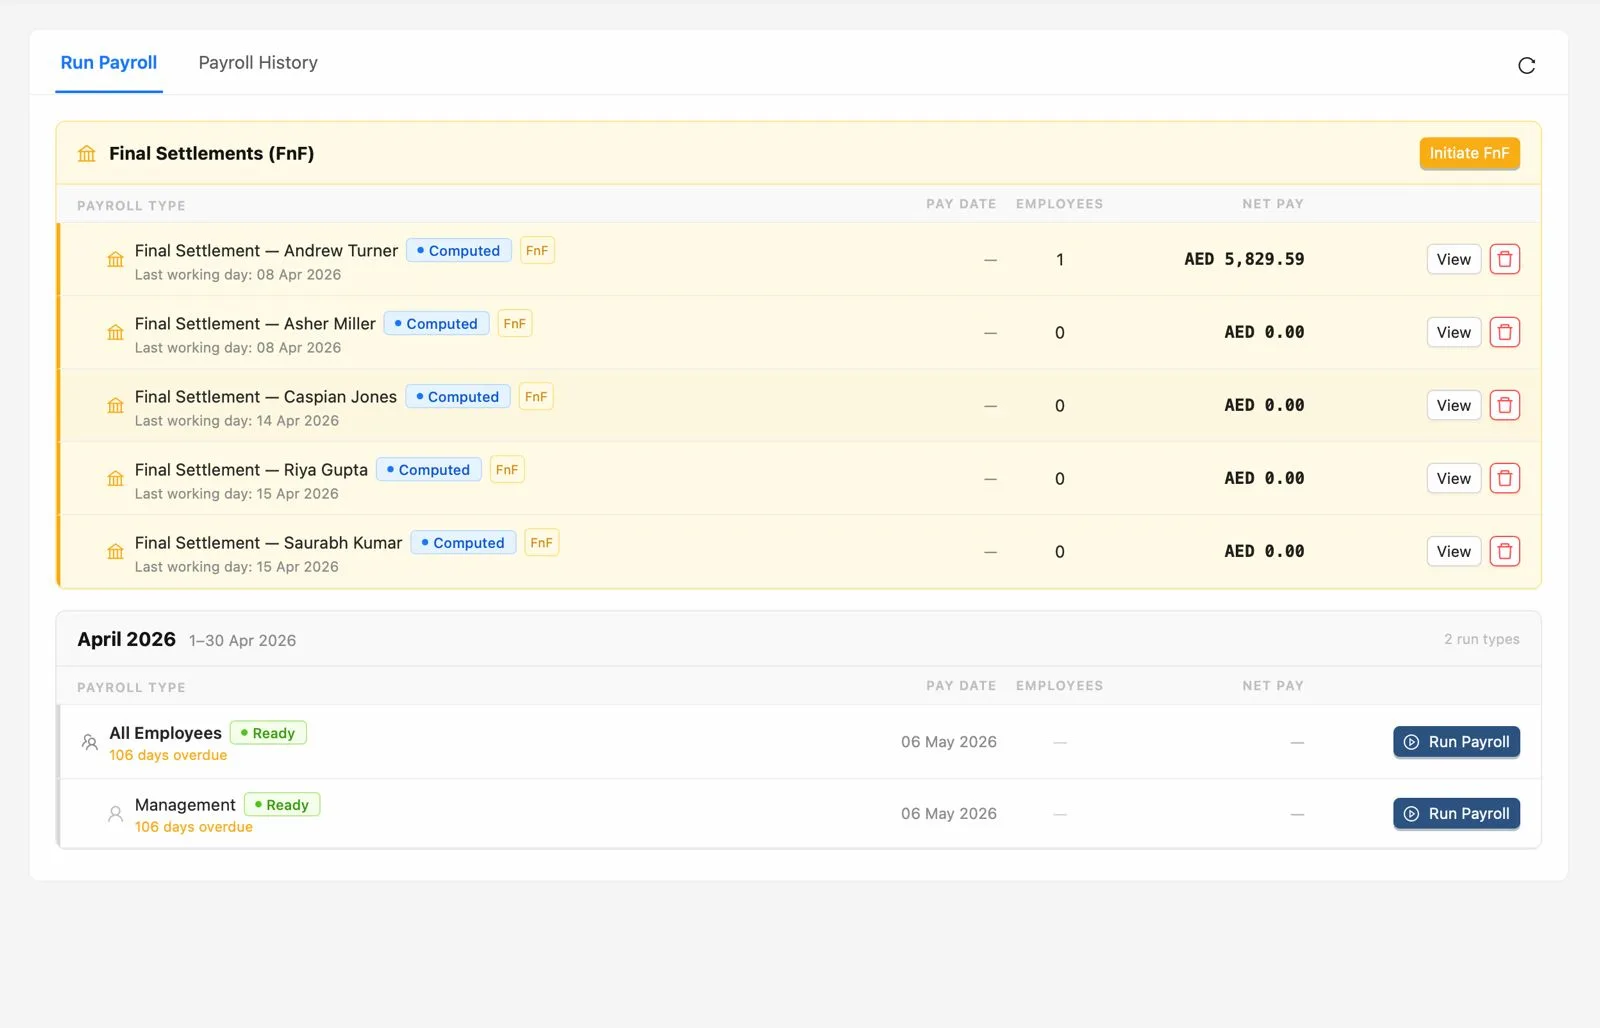Click the Ready badge for All Employees

tap(268, 733)
